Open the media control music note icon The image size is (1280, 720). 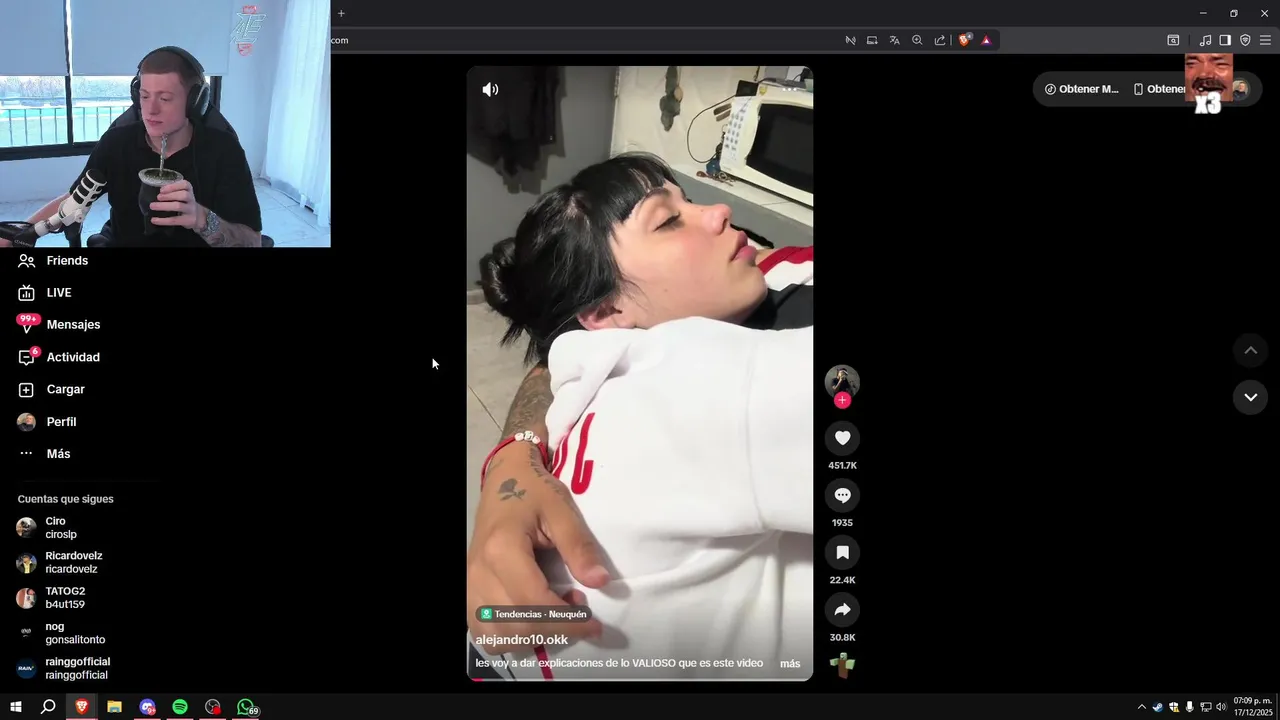(1205, 40)
